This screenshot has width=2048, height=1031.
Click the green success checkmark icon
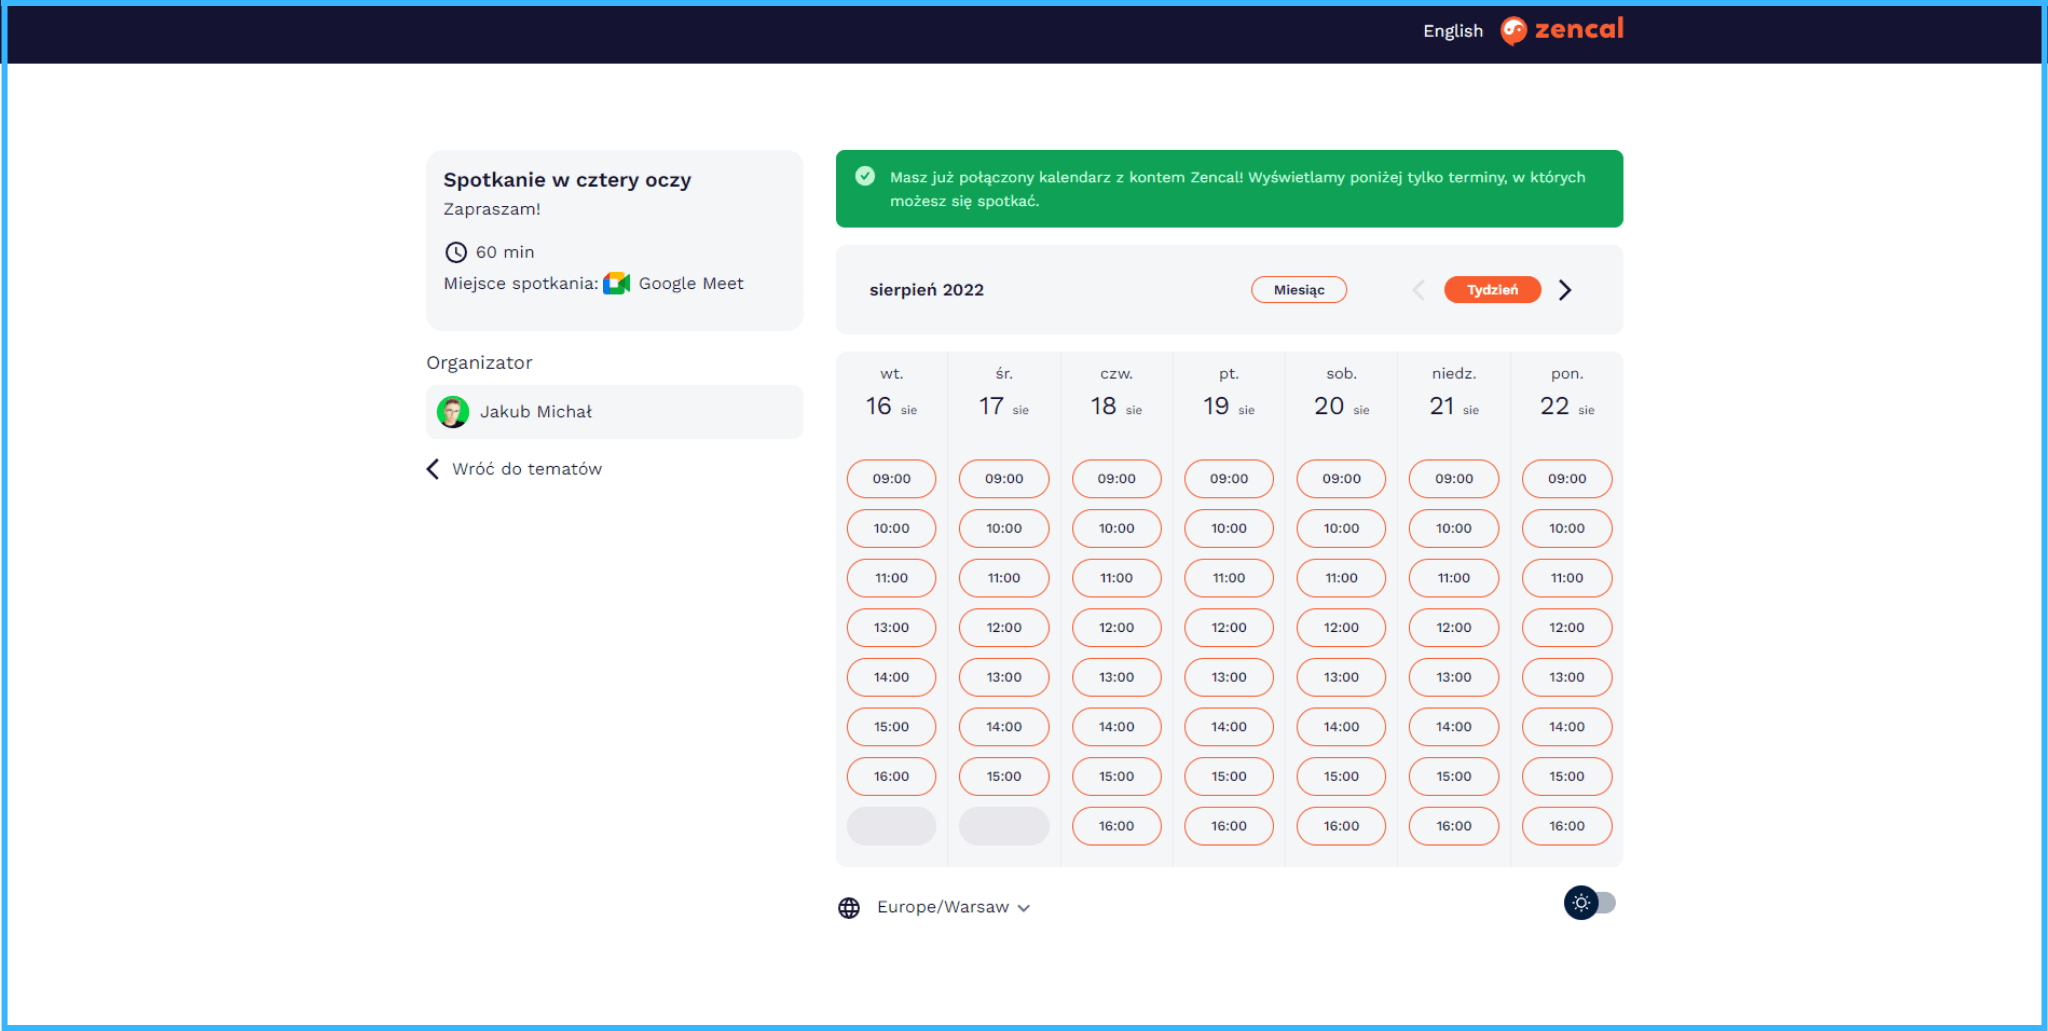(865, 177)
